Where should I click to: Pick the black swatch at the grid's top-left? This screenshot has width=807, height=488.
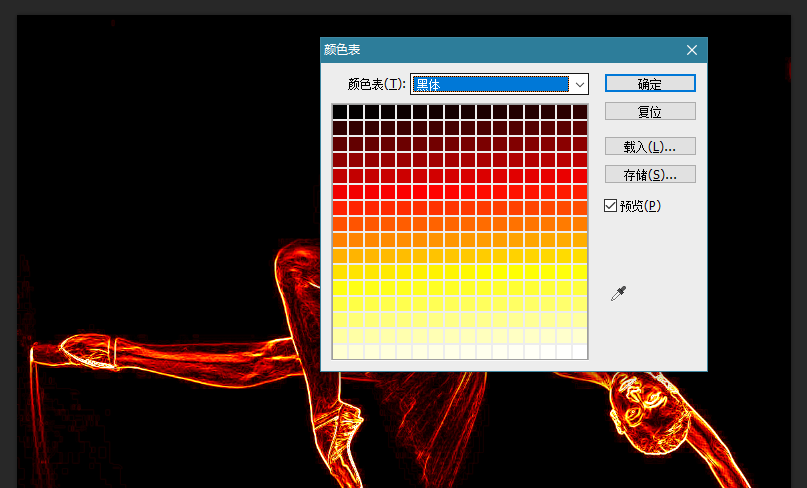click(340, 111)
